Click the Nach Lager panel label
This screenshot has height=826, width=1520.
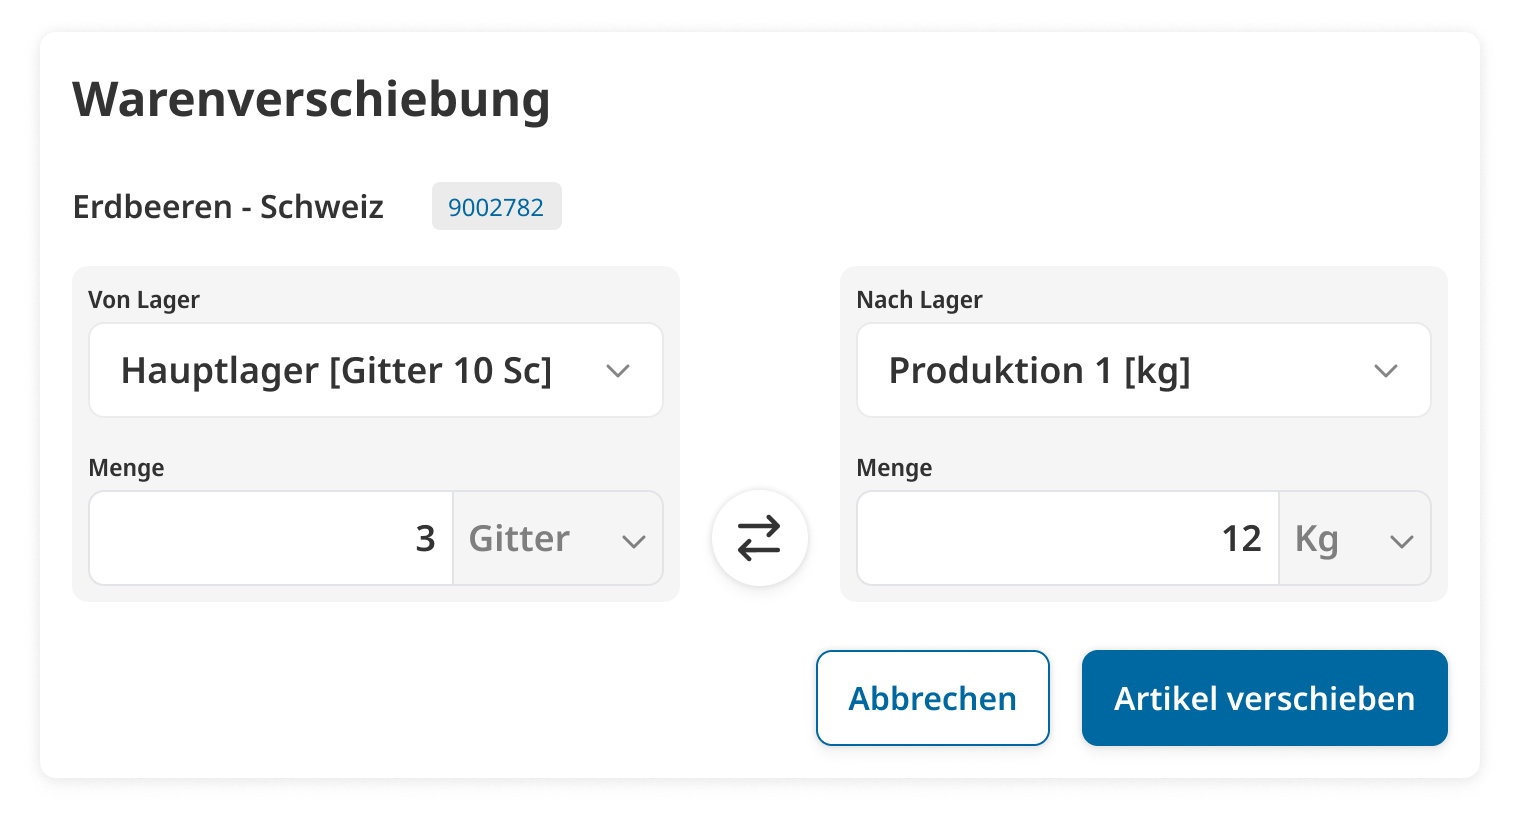(x=919, y=299)
